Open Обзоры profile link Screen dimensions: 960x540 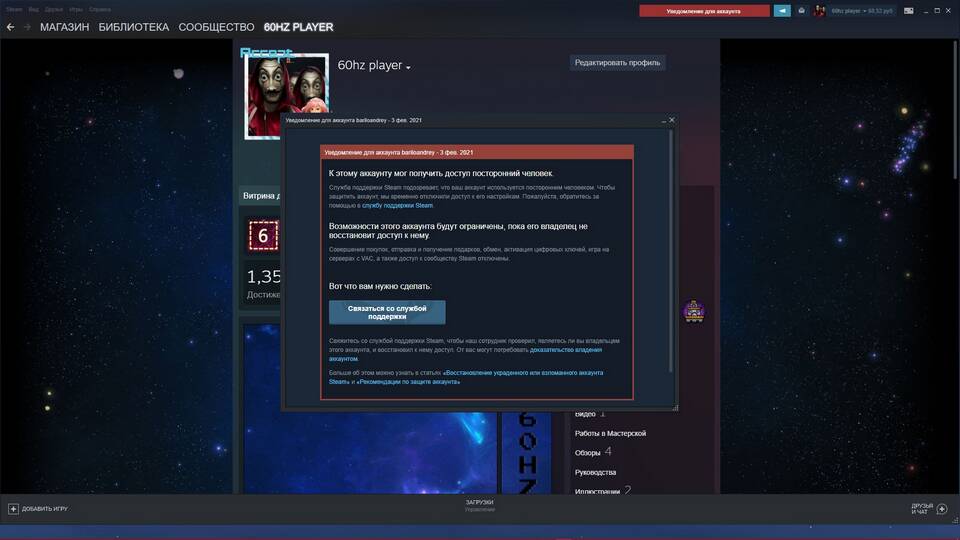(x=587, y=453)
